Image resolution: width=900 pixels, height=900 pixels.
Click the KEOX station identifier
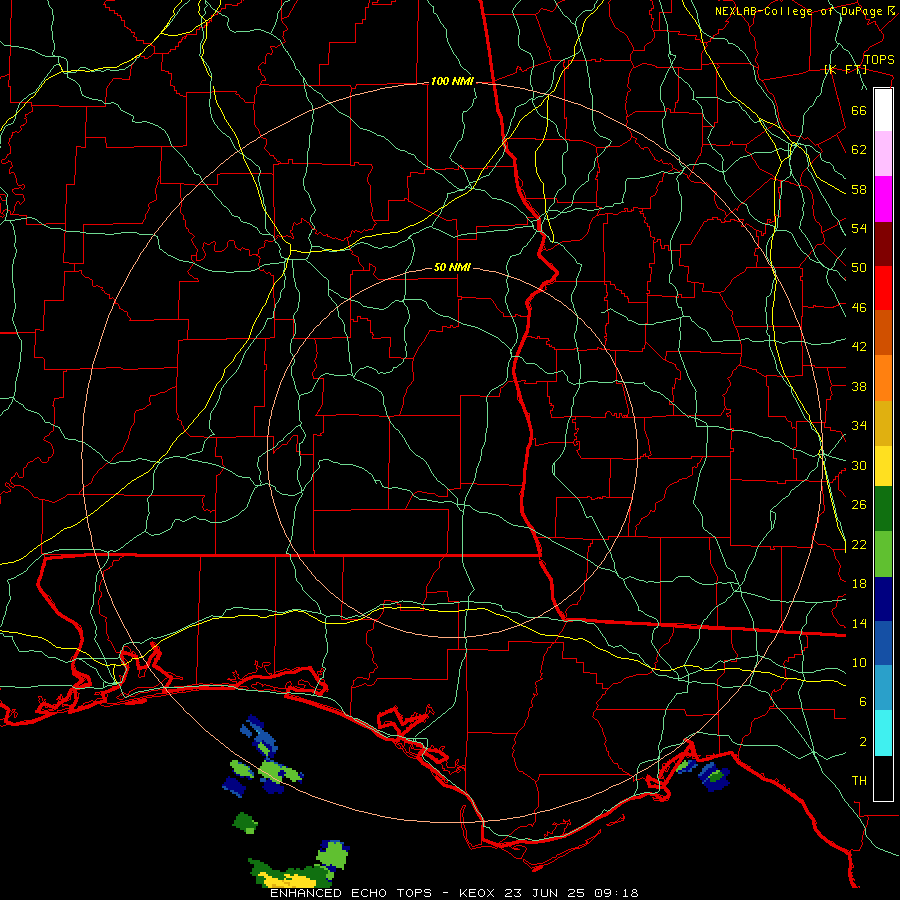pyautogui.click(x=478, y=893)
